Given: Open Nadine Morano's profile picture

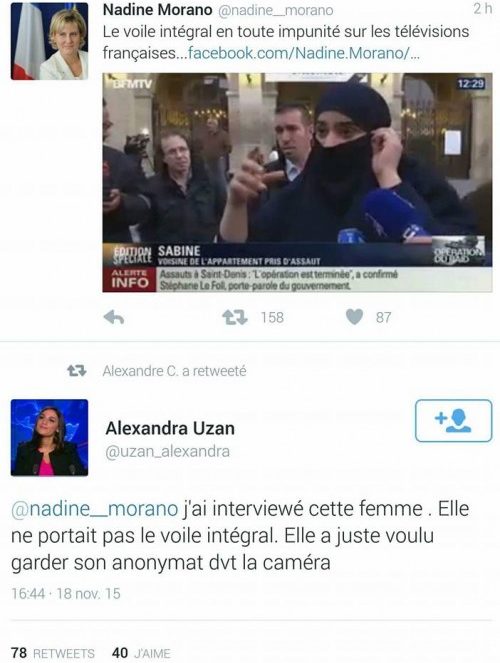Looking at the screenshot, I should (x=49, y=41).
